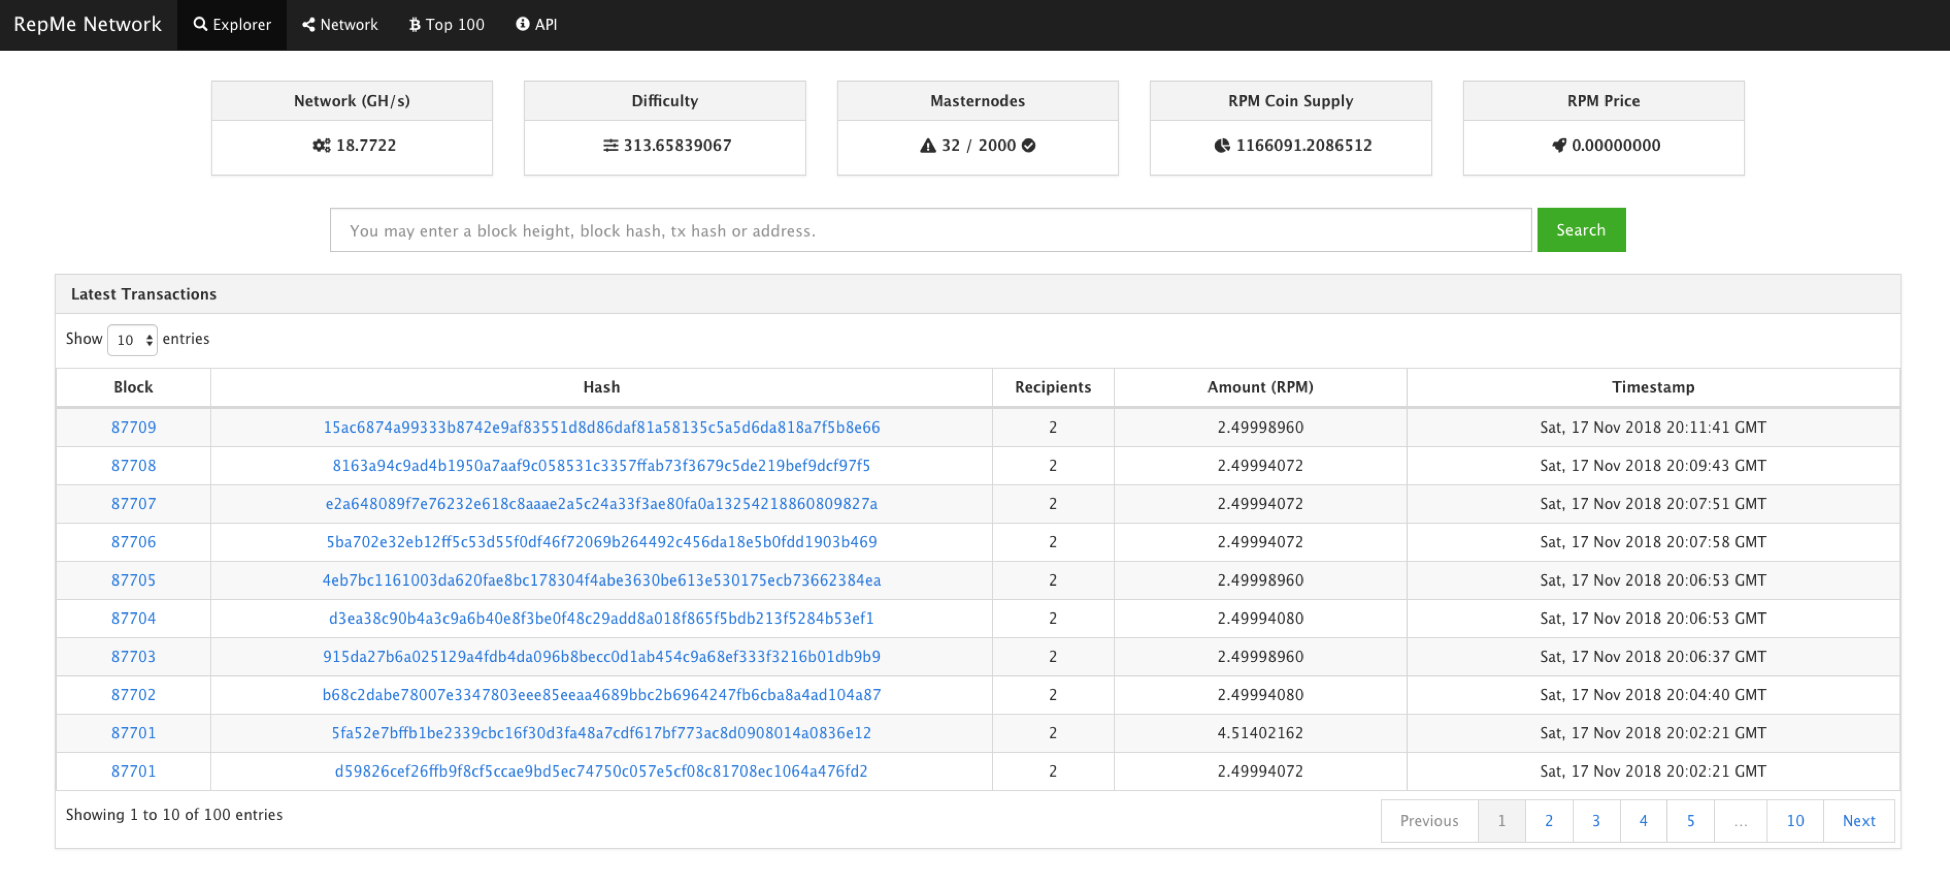Jump to page 10 of transactions
Viewport: 1950px width, 883px height.
tap(1795, 821)
